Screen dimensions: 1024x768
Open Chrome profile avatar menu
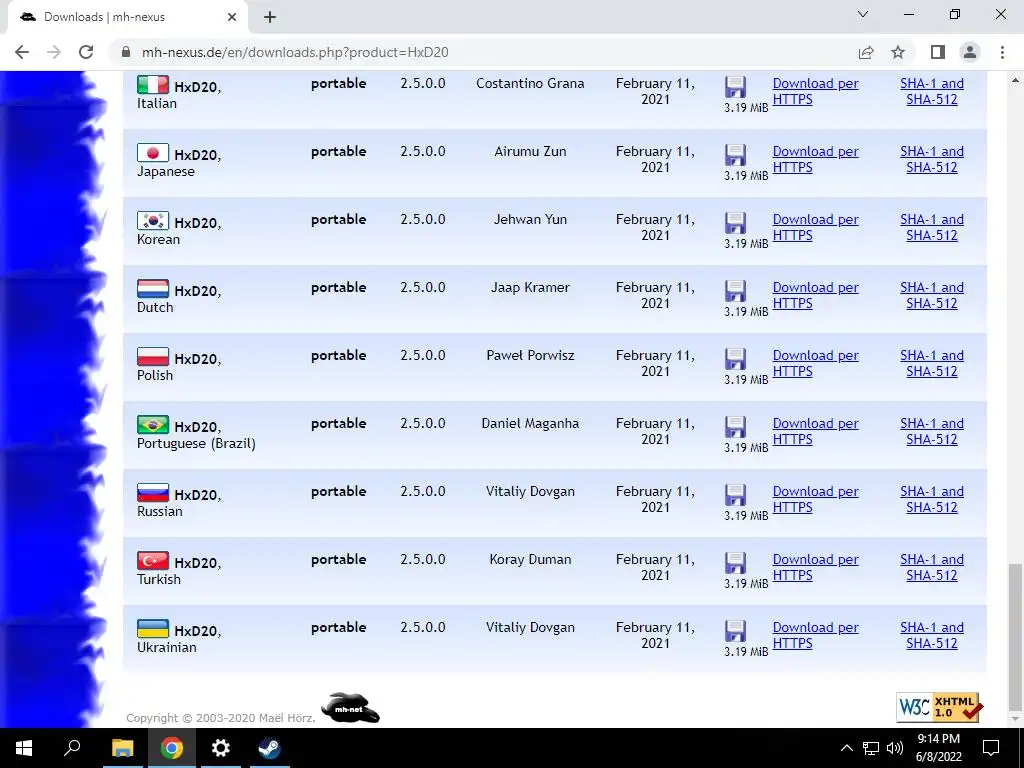click(970, 52)
